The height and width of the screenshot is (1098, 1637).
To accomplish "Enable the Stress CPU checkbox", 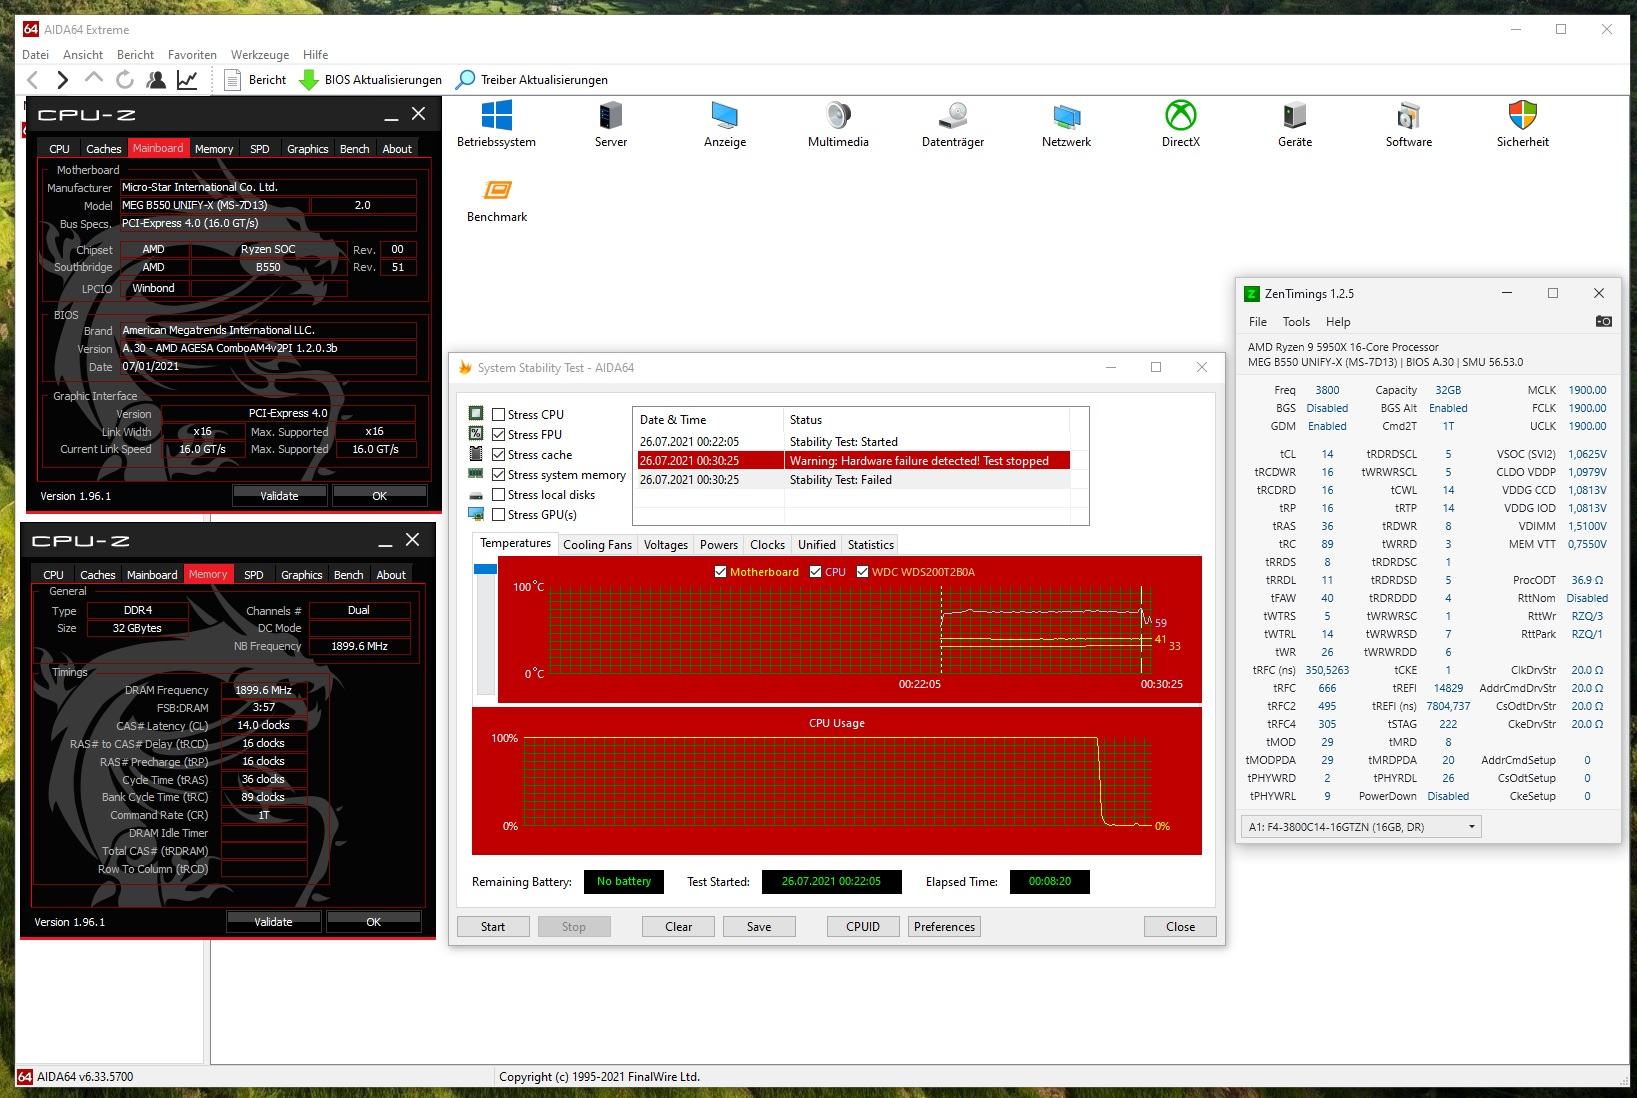I will pos(498,415).
